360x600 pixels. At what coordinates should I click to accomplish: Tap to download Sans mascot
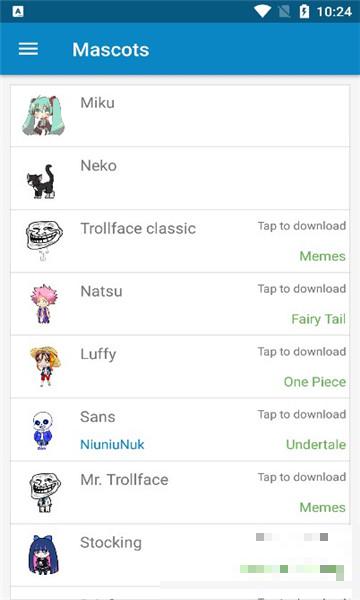tap(301, 414)
